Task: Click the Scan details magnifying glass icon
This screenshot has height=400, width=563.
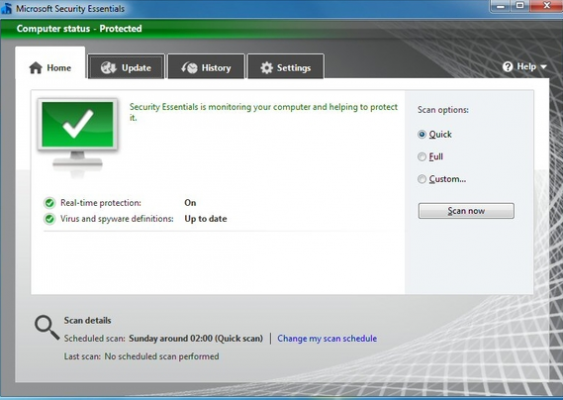Action: (x=47, y=327)
